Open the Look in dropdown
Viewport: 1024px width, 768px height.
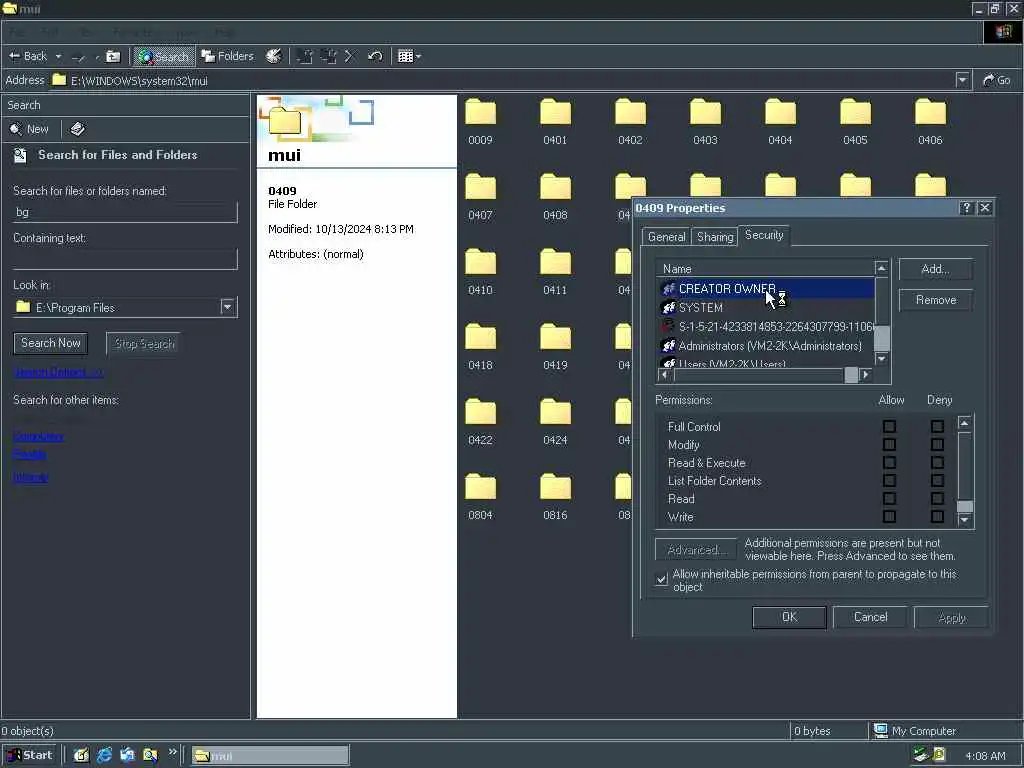(x=227, y=307)
